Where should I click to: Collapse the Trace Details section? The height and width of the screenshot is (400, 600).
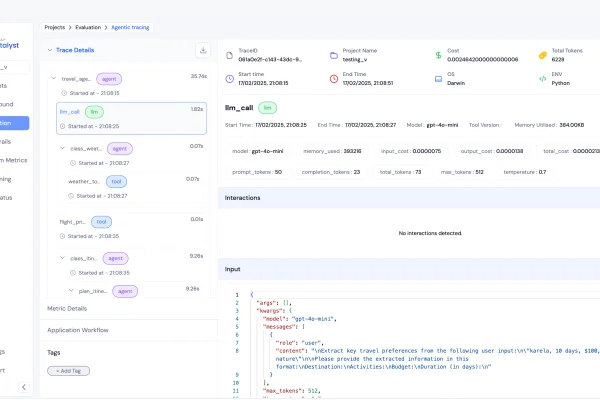(50, 50)
